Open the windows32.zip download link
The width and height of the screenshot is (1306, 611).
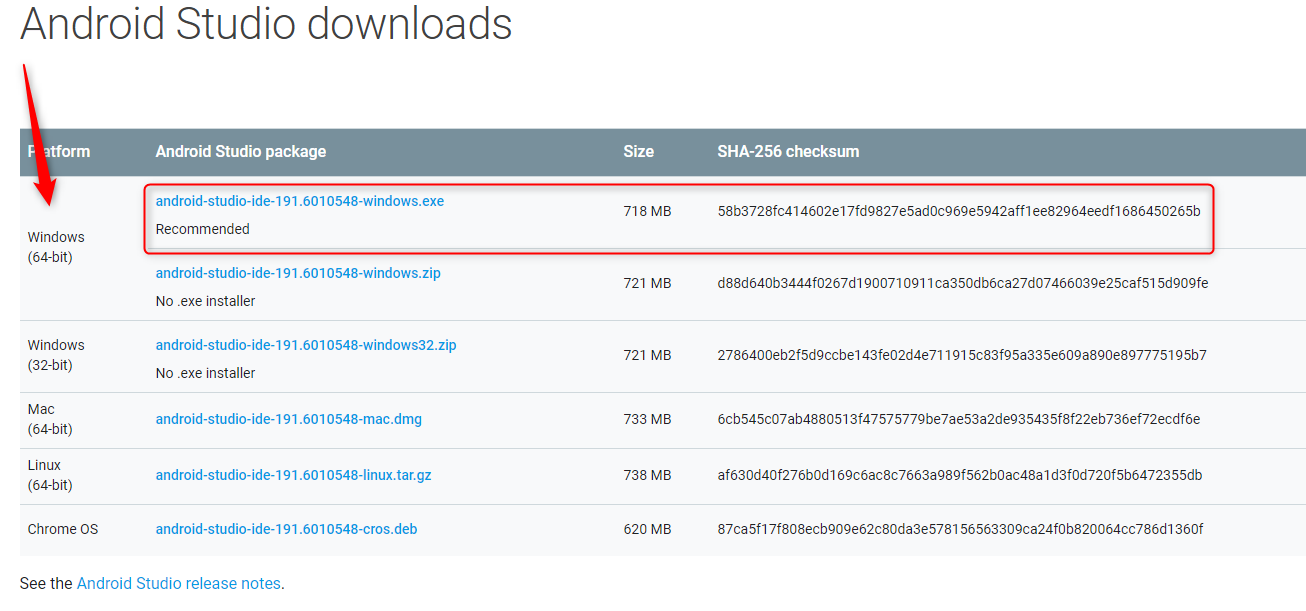305,345
